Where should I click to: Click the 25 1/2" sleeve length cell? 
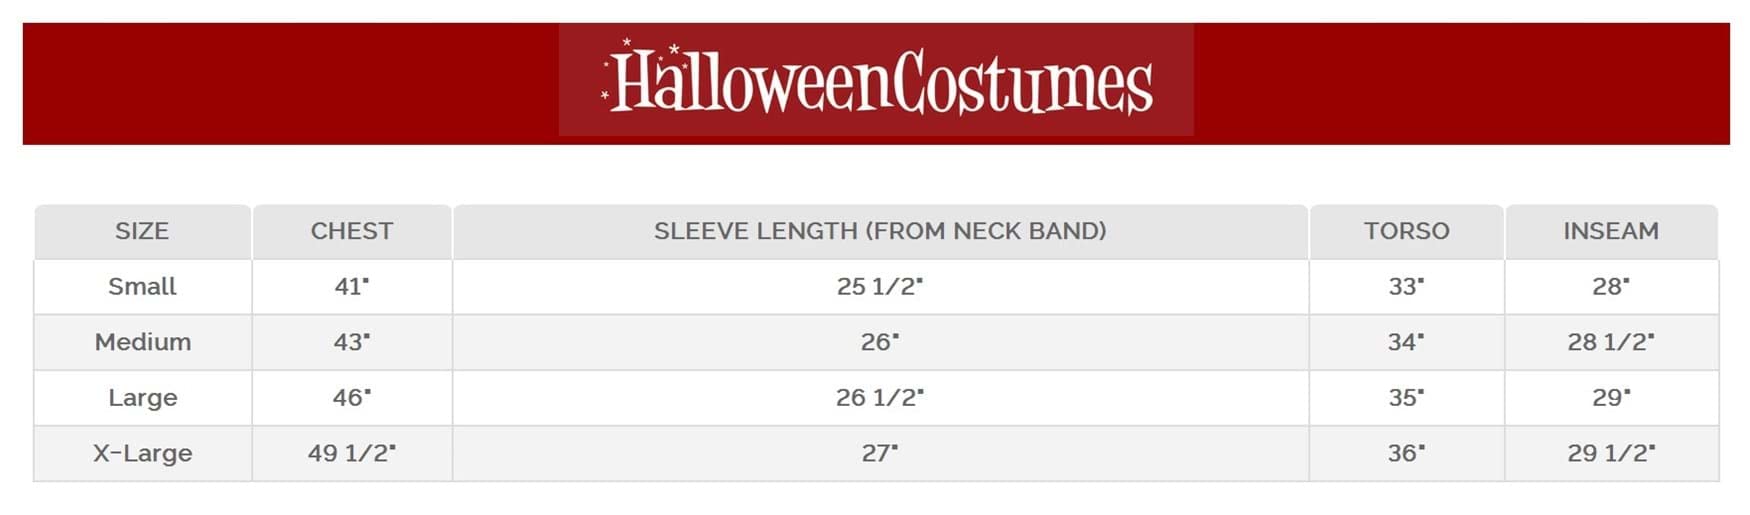point(880,287)
